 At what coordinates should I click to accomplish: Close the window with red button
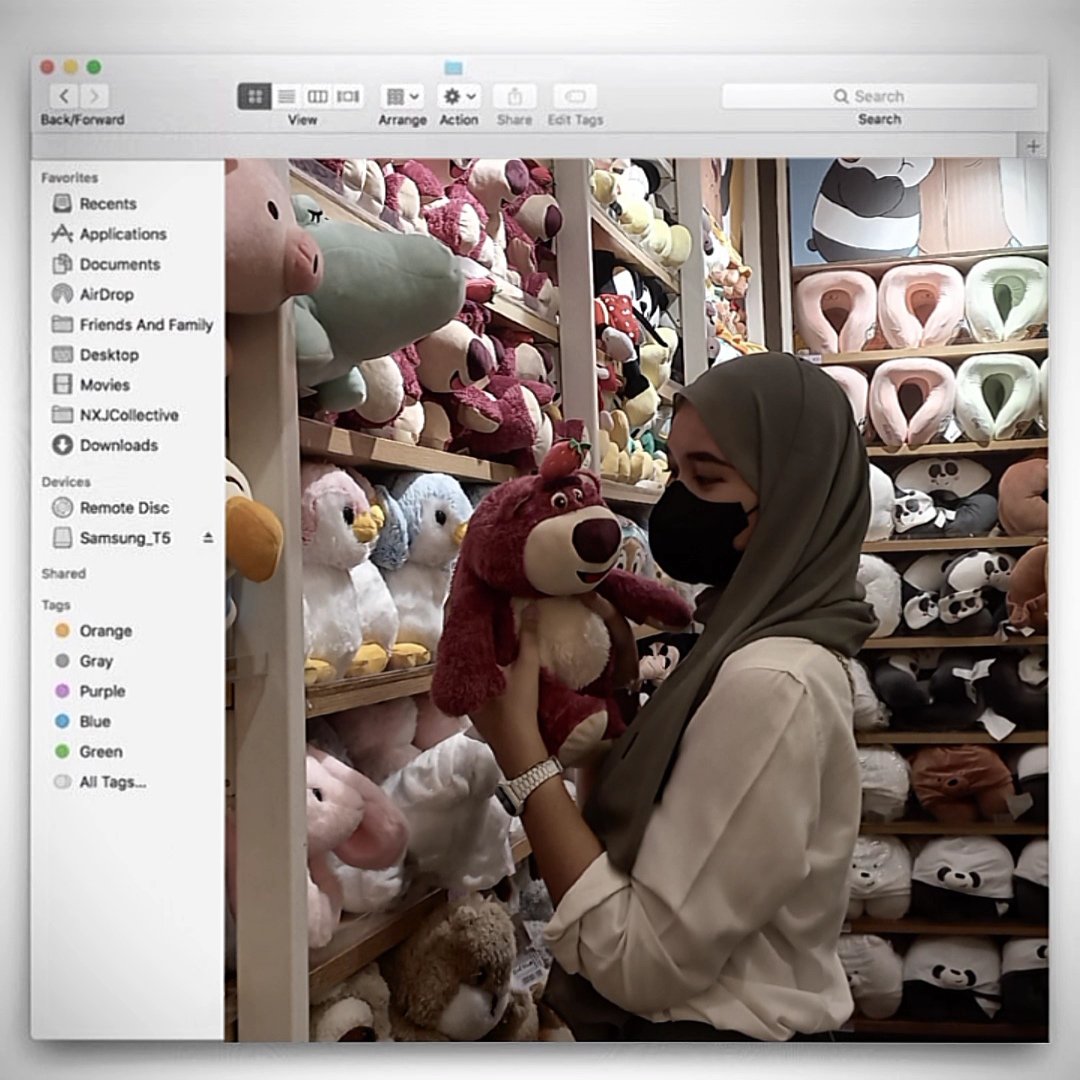pyautogui.click(x=48, y=67)
